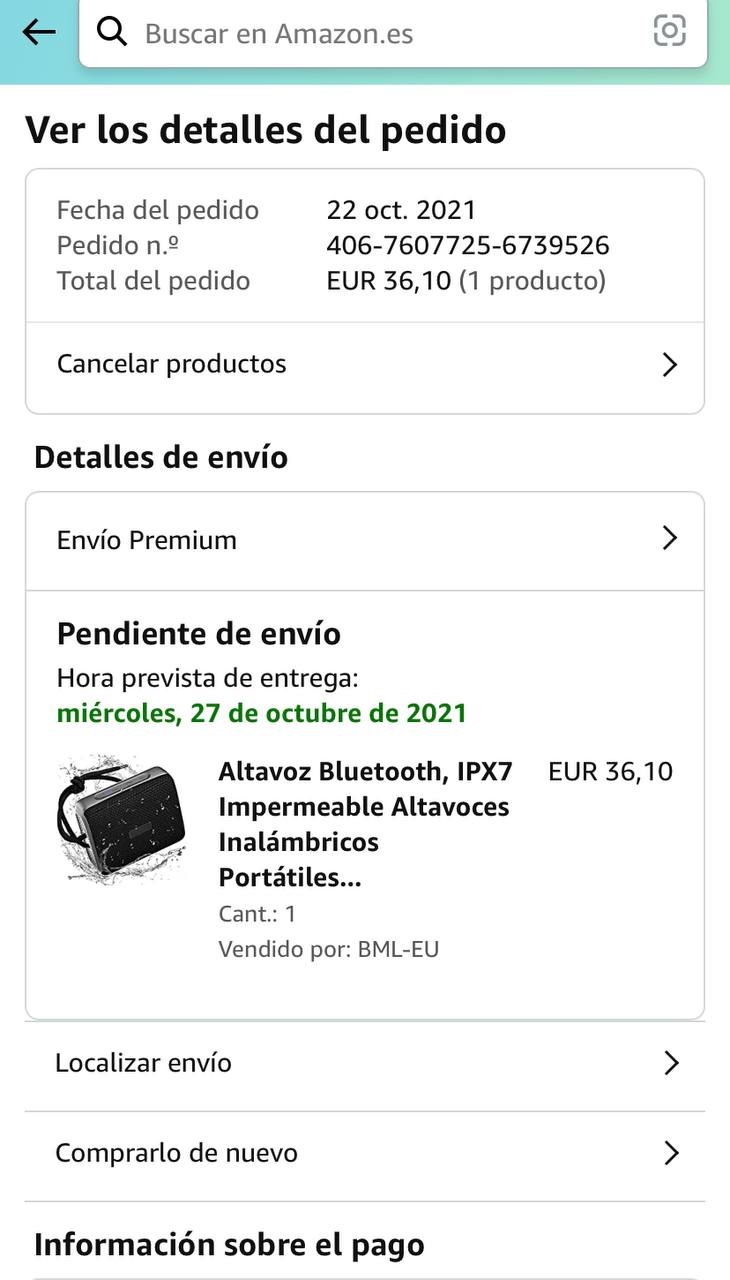Tap the back arrow icon
Screen dimensions: 730x1280
pyautogui.click(x=39, y=33)
